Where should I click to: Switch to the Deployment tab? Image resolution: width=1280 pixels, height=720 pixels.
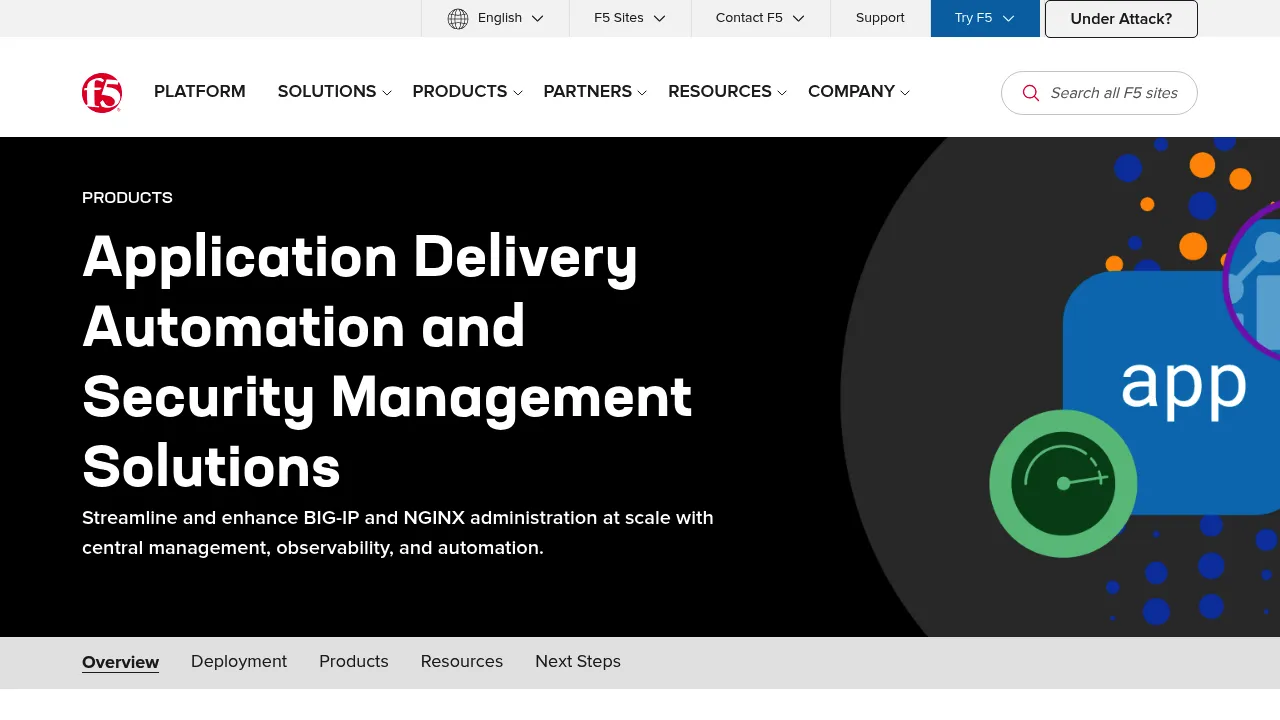(239, 662)
